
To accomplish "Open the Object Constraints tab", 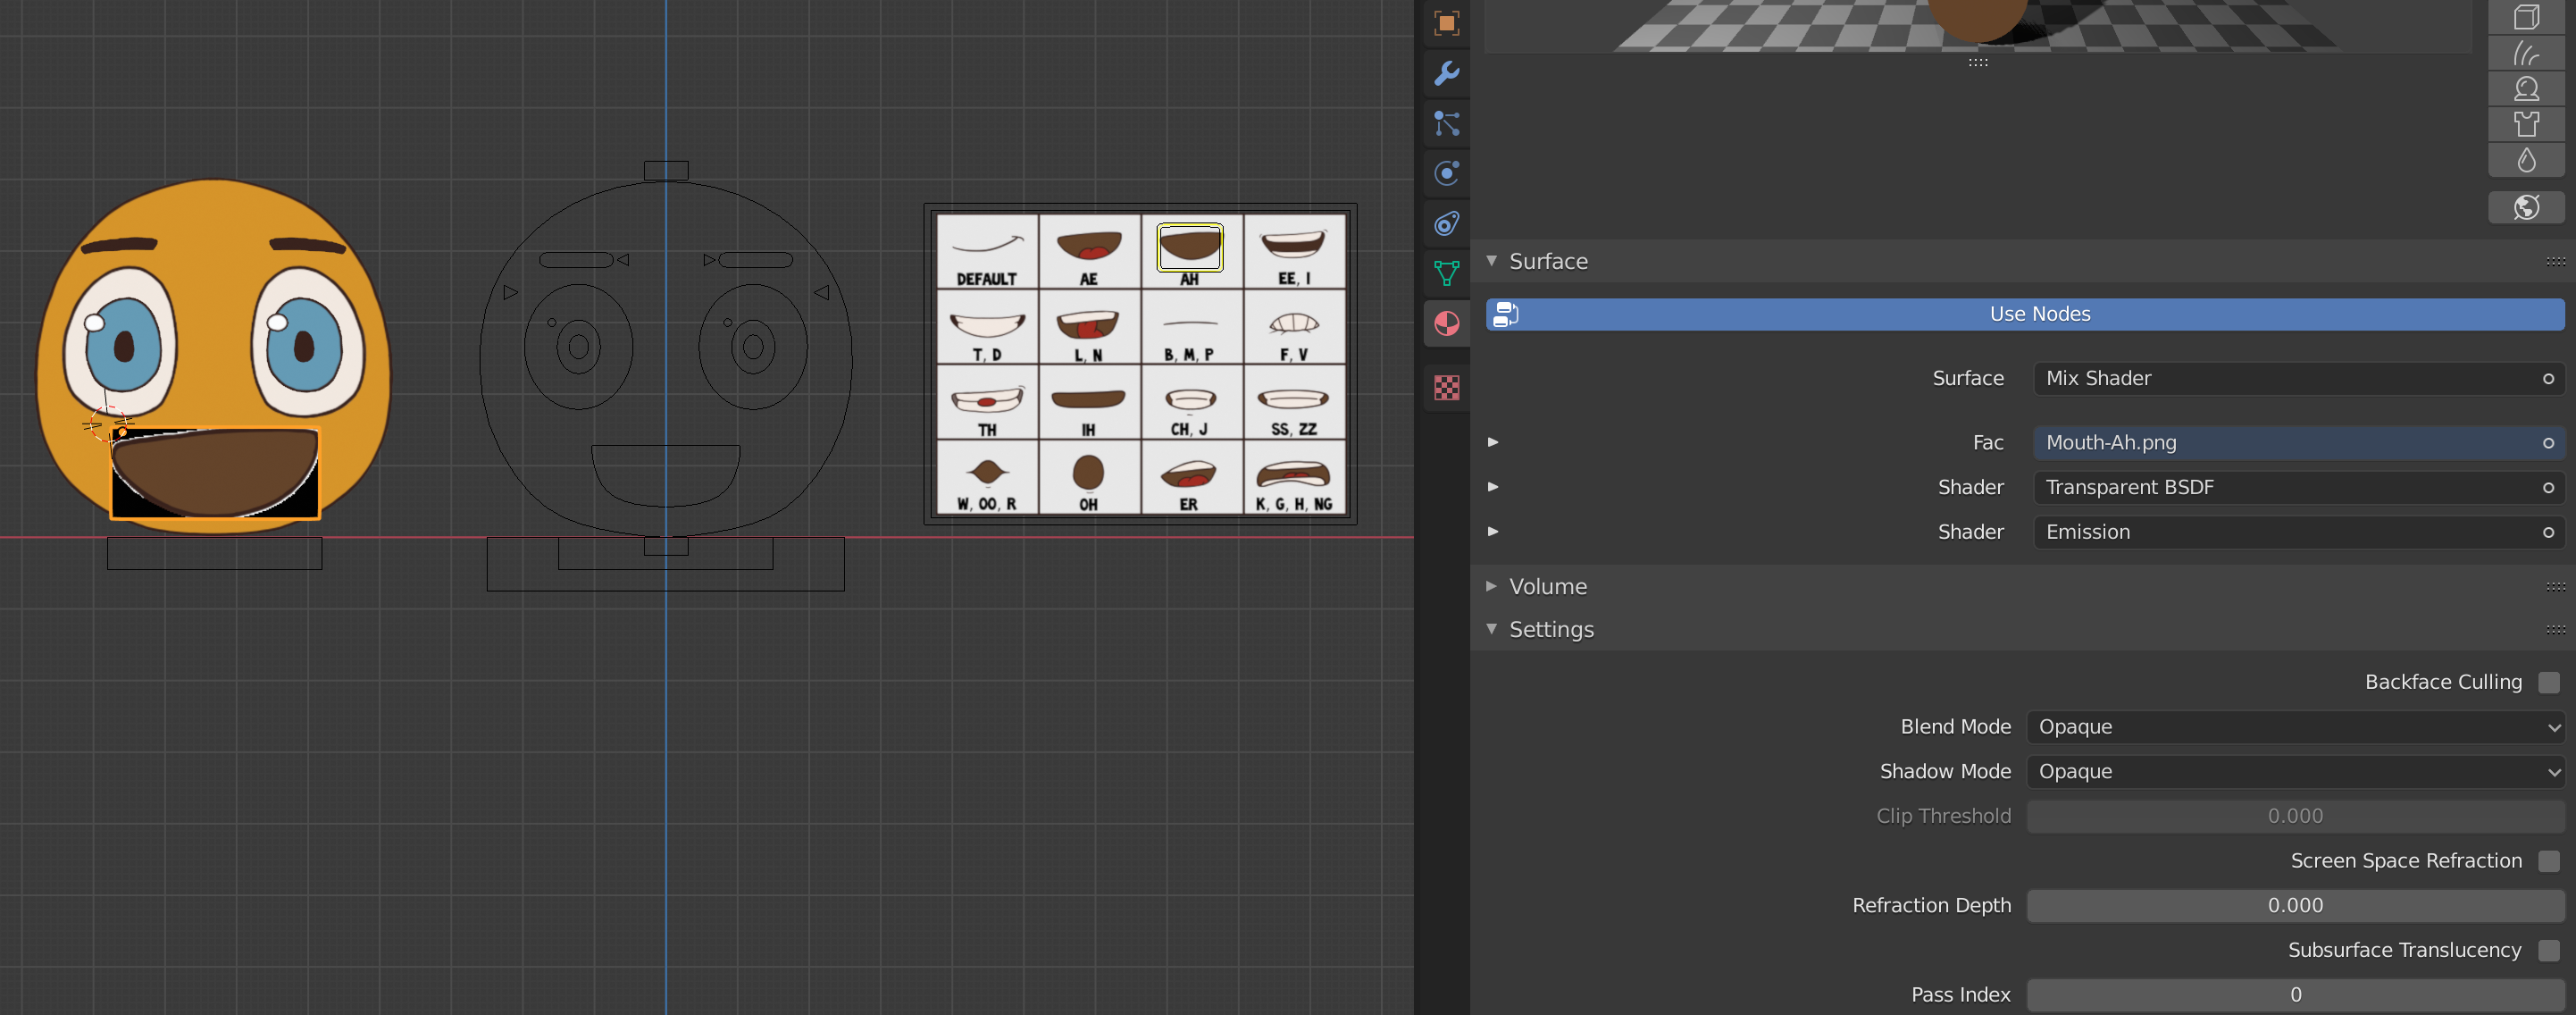I will tap(1446, 223).
